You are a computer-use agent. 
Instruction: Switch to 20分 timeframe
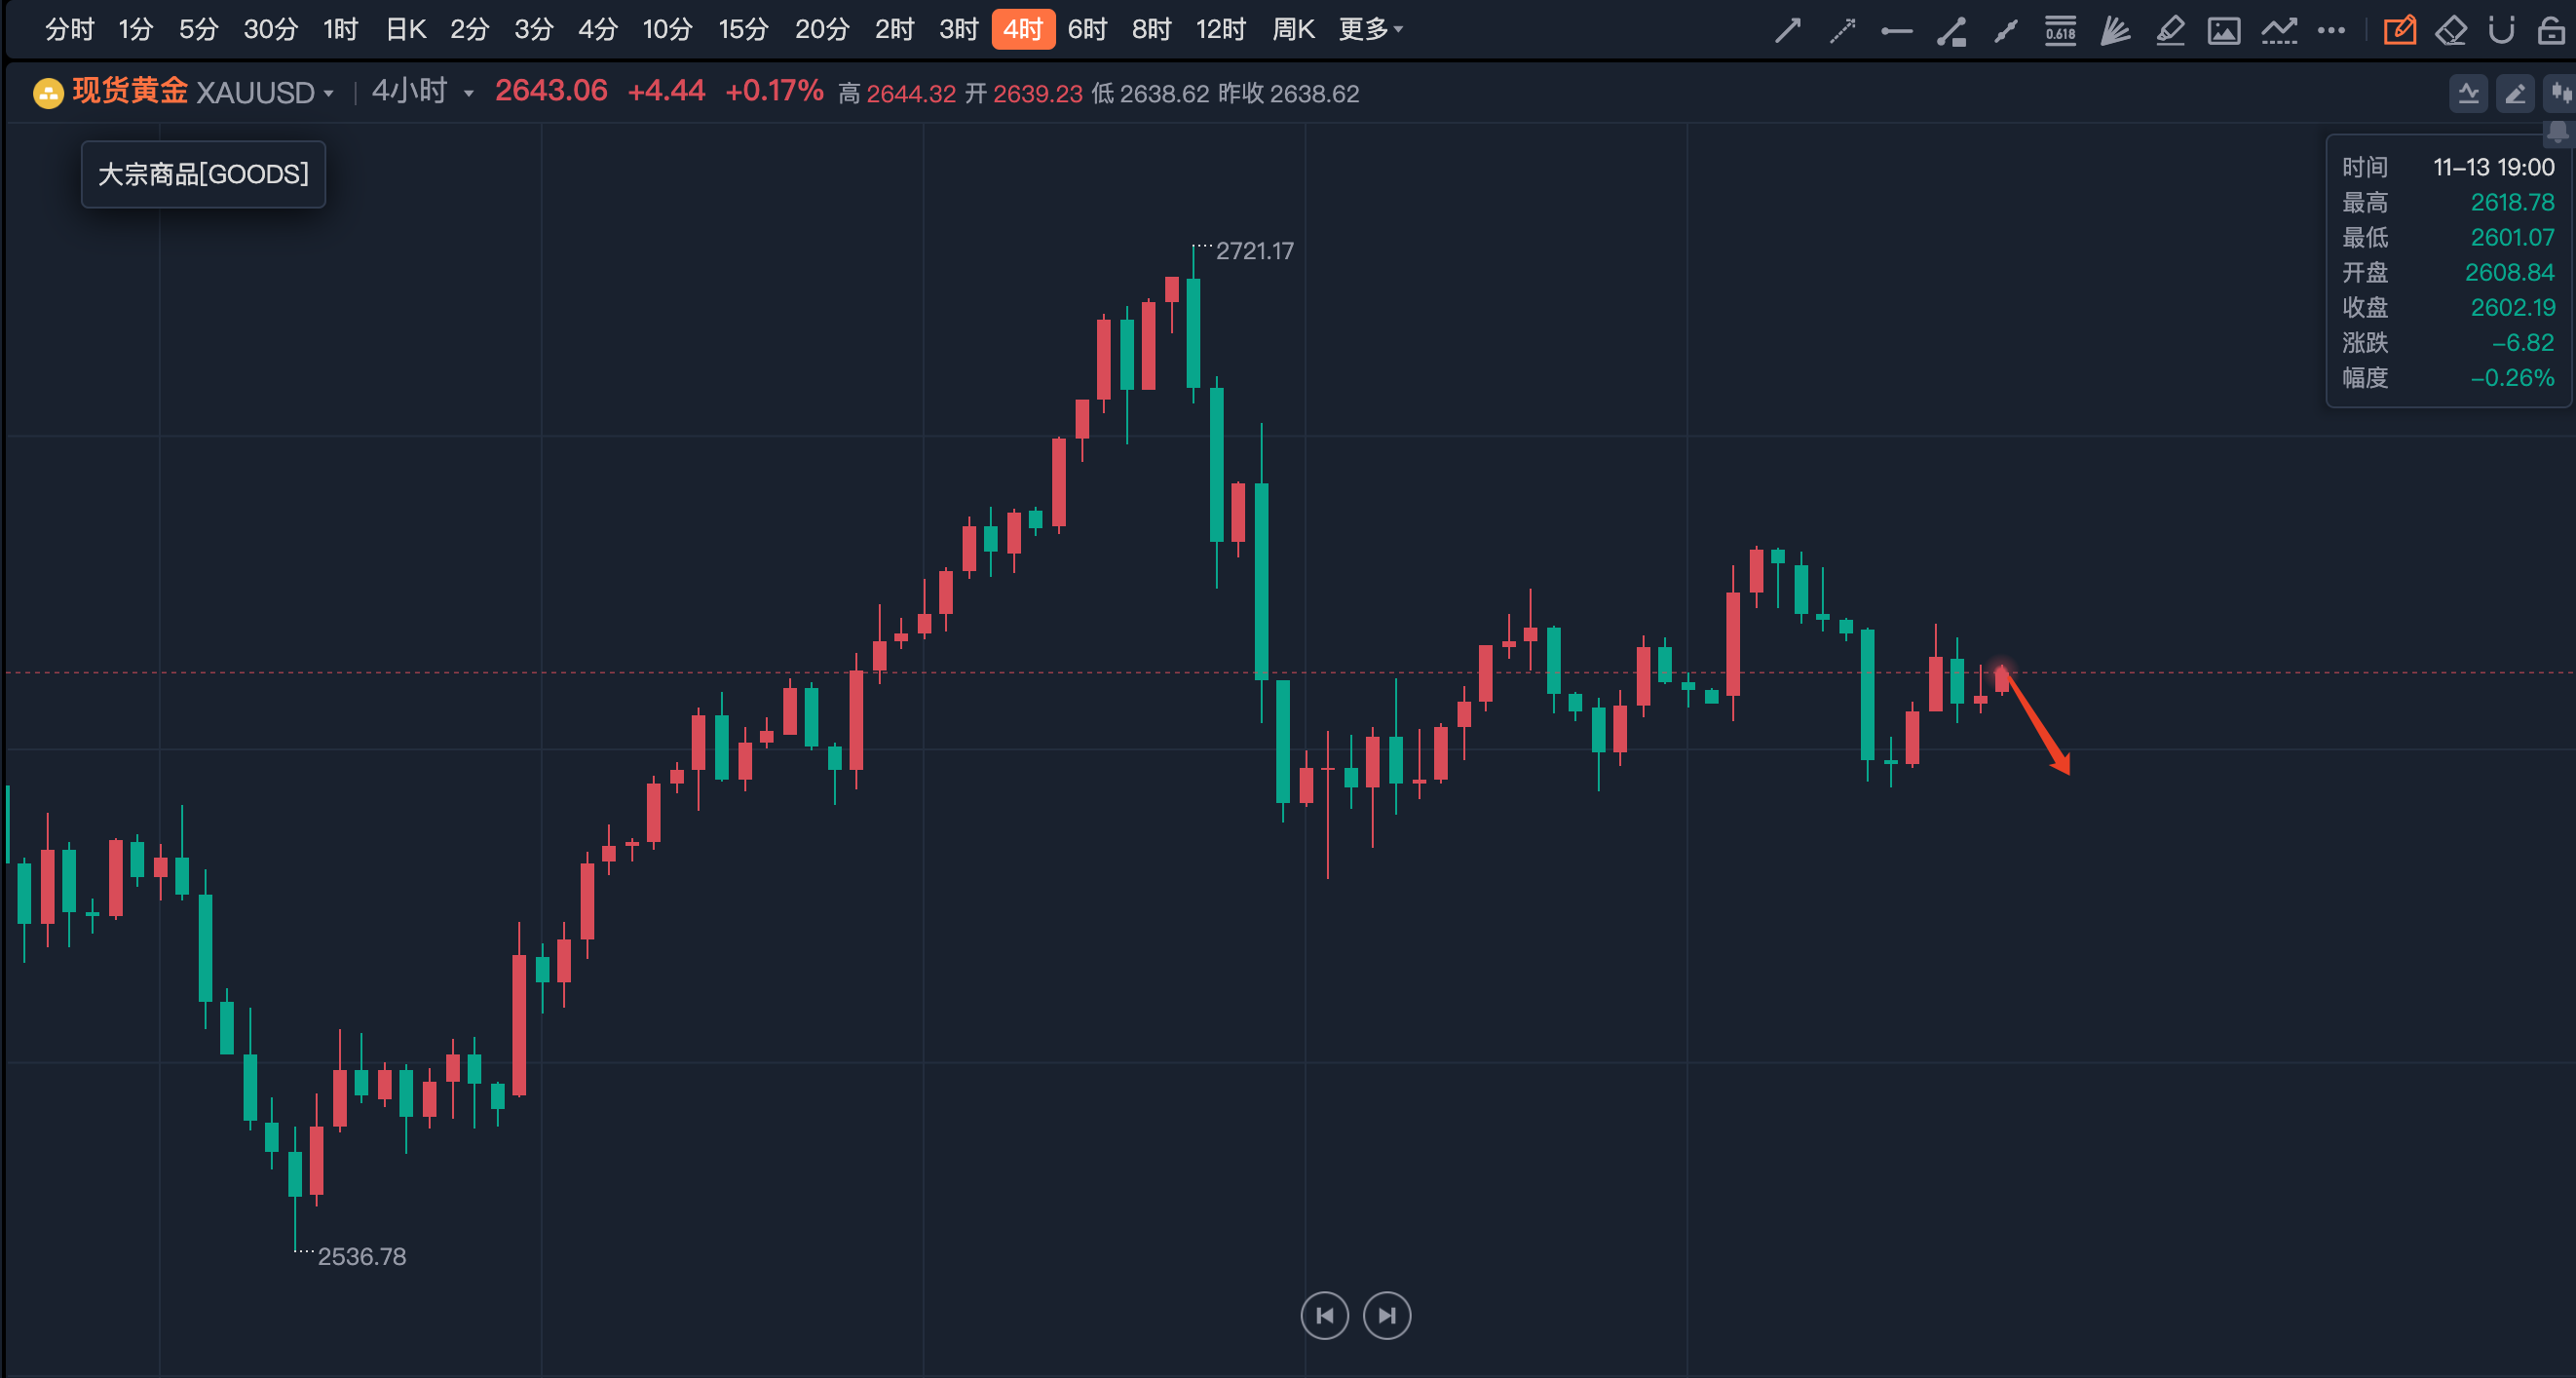click(x=822, y=30)
